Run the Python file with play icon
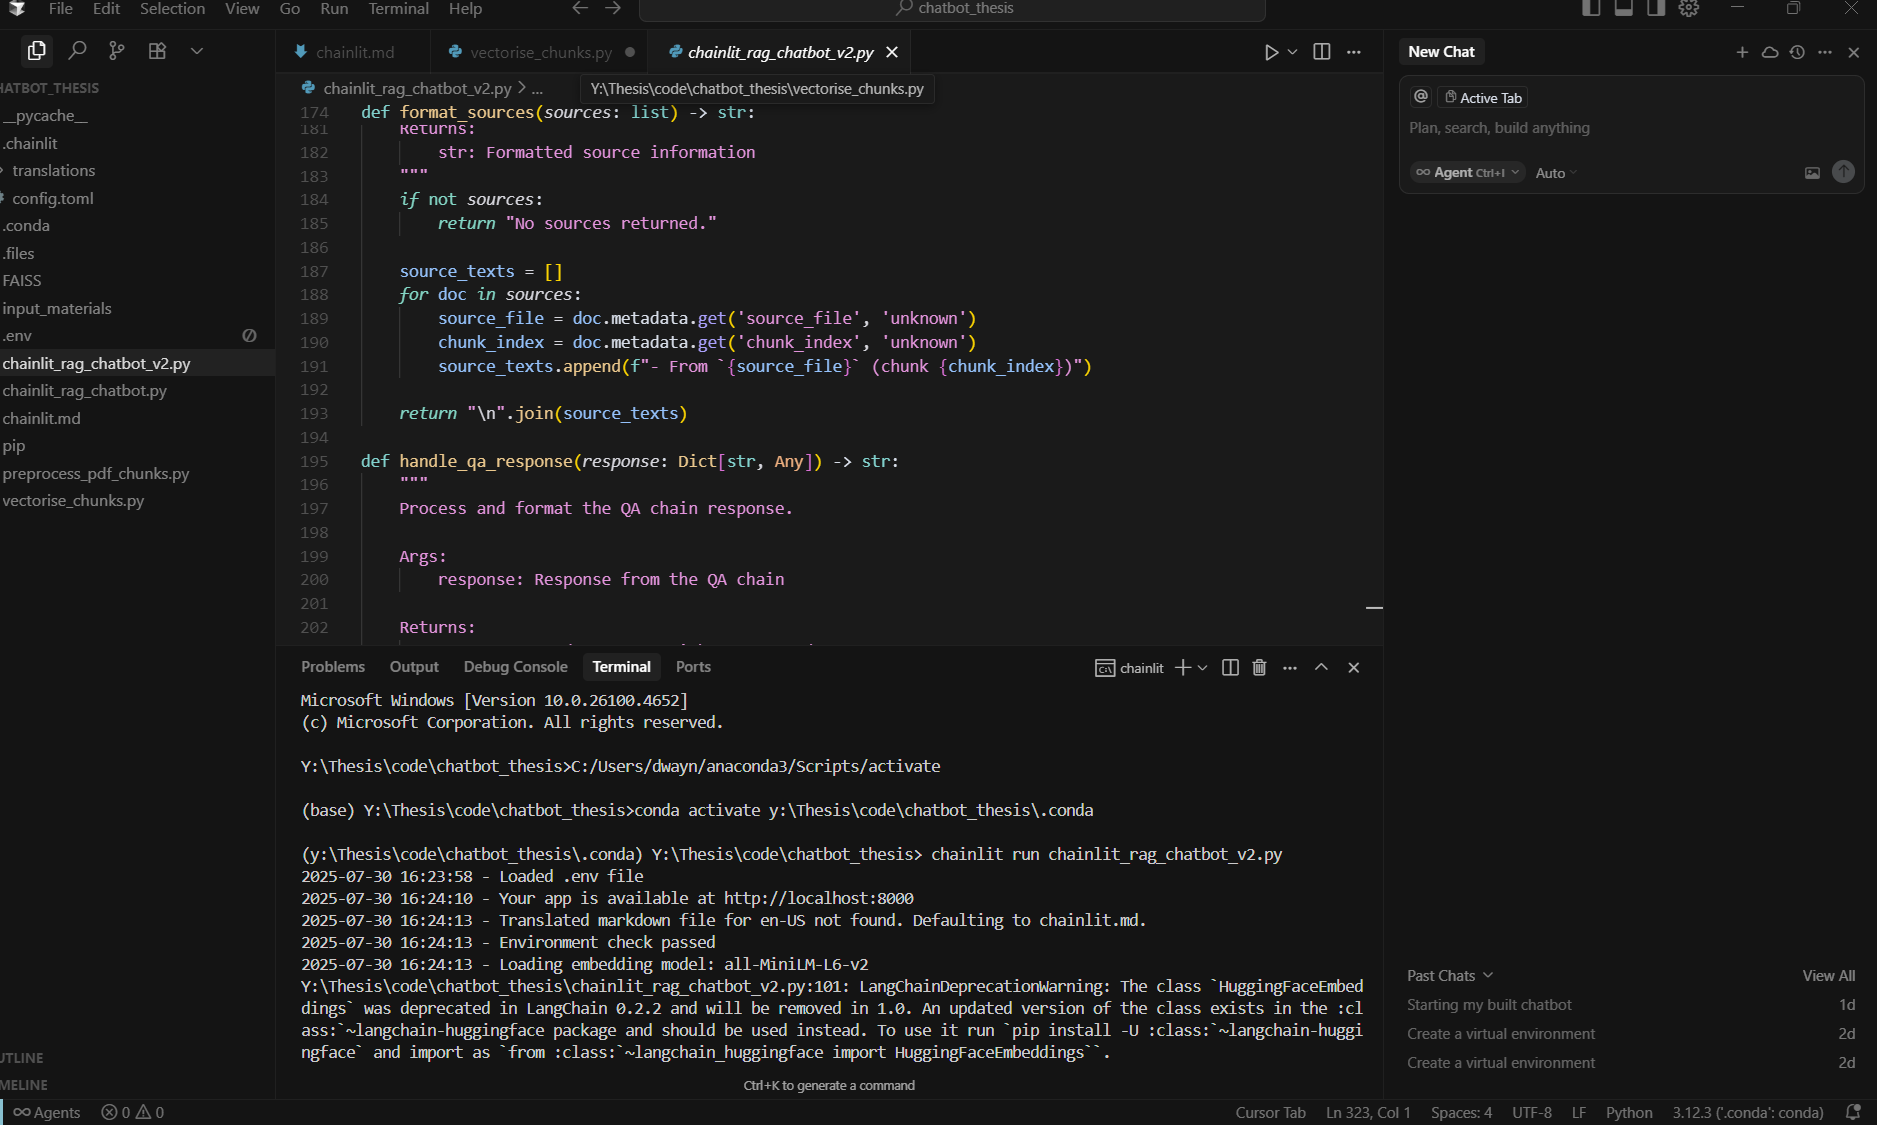 (x=1271, y=52)
